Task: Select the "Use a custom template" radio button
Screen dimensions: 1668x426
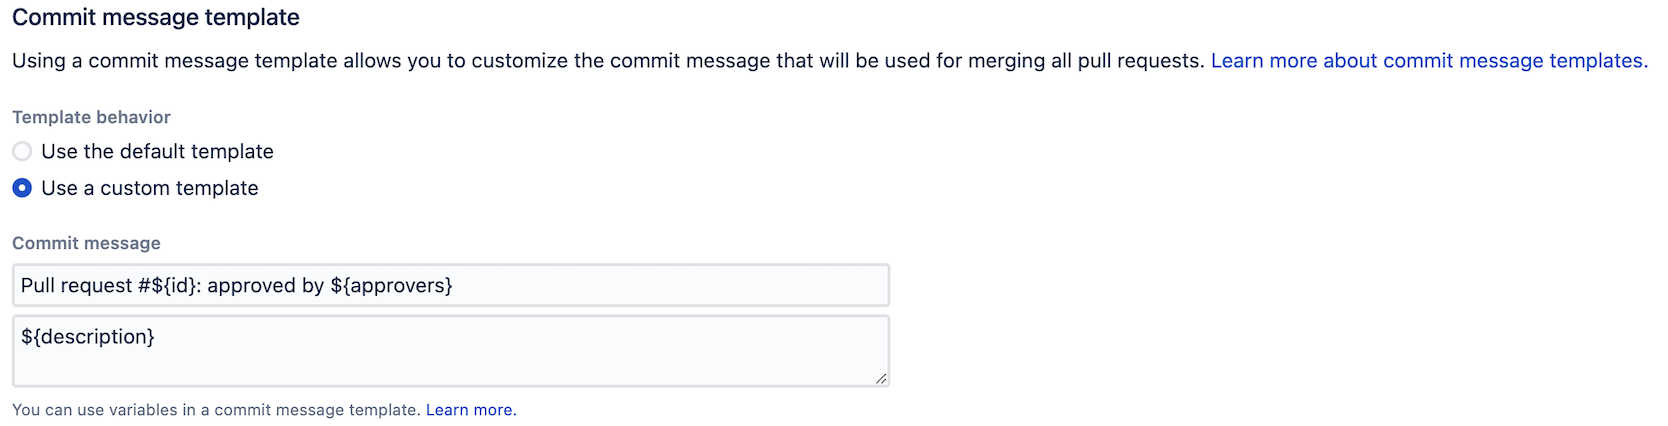Action: 22,188
